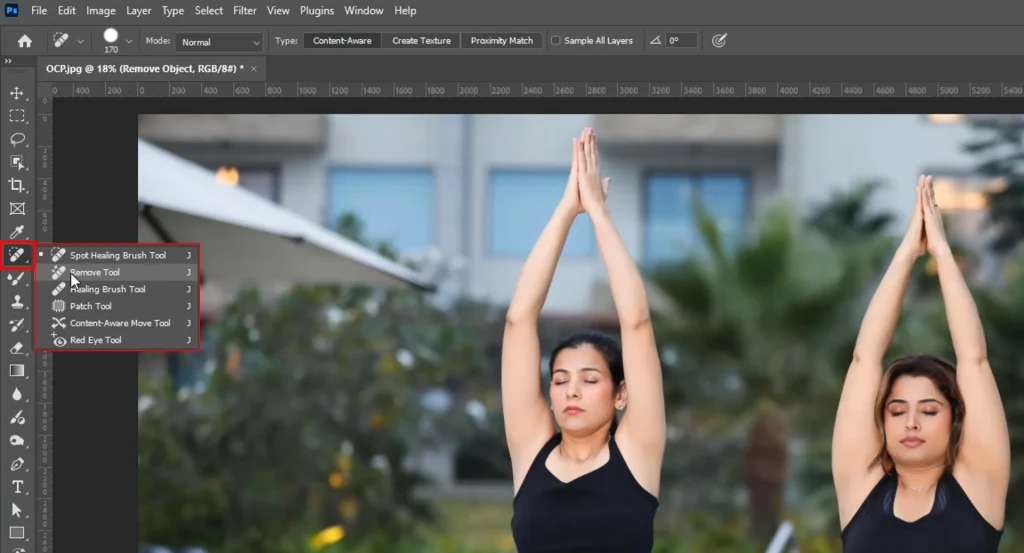
Task: Choose Patch Tool from flyout
Action: 118,306
